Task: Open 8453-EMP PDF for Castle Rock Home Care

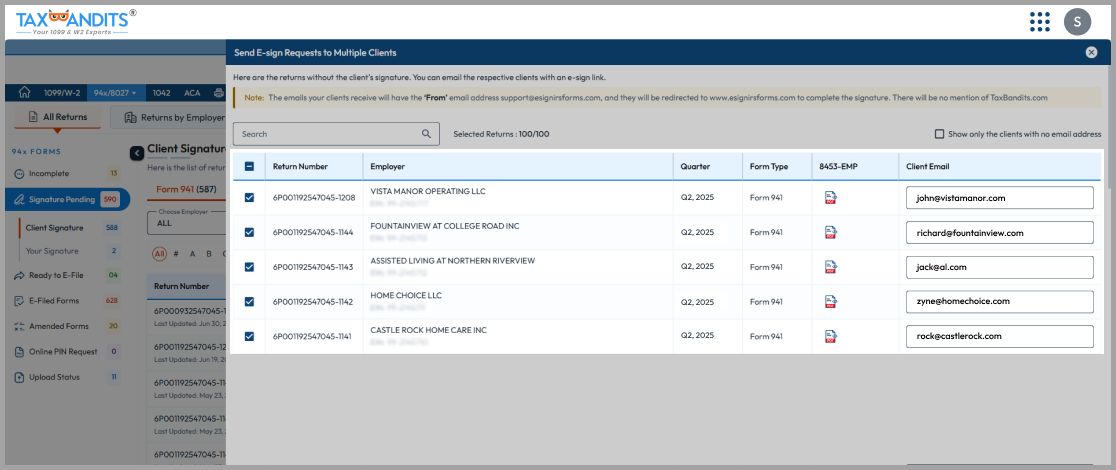Action: 831,336
